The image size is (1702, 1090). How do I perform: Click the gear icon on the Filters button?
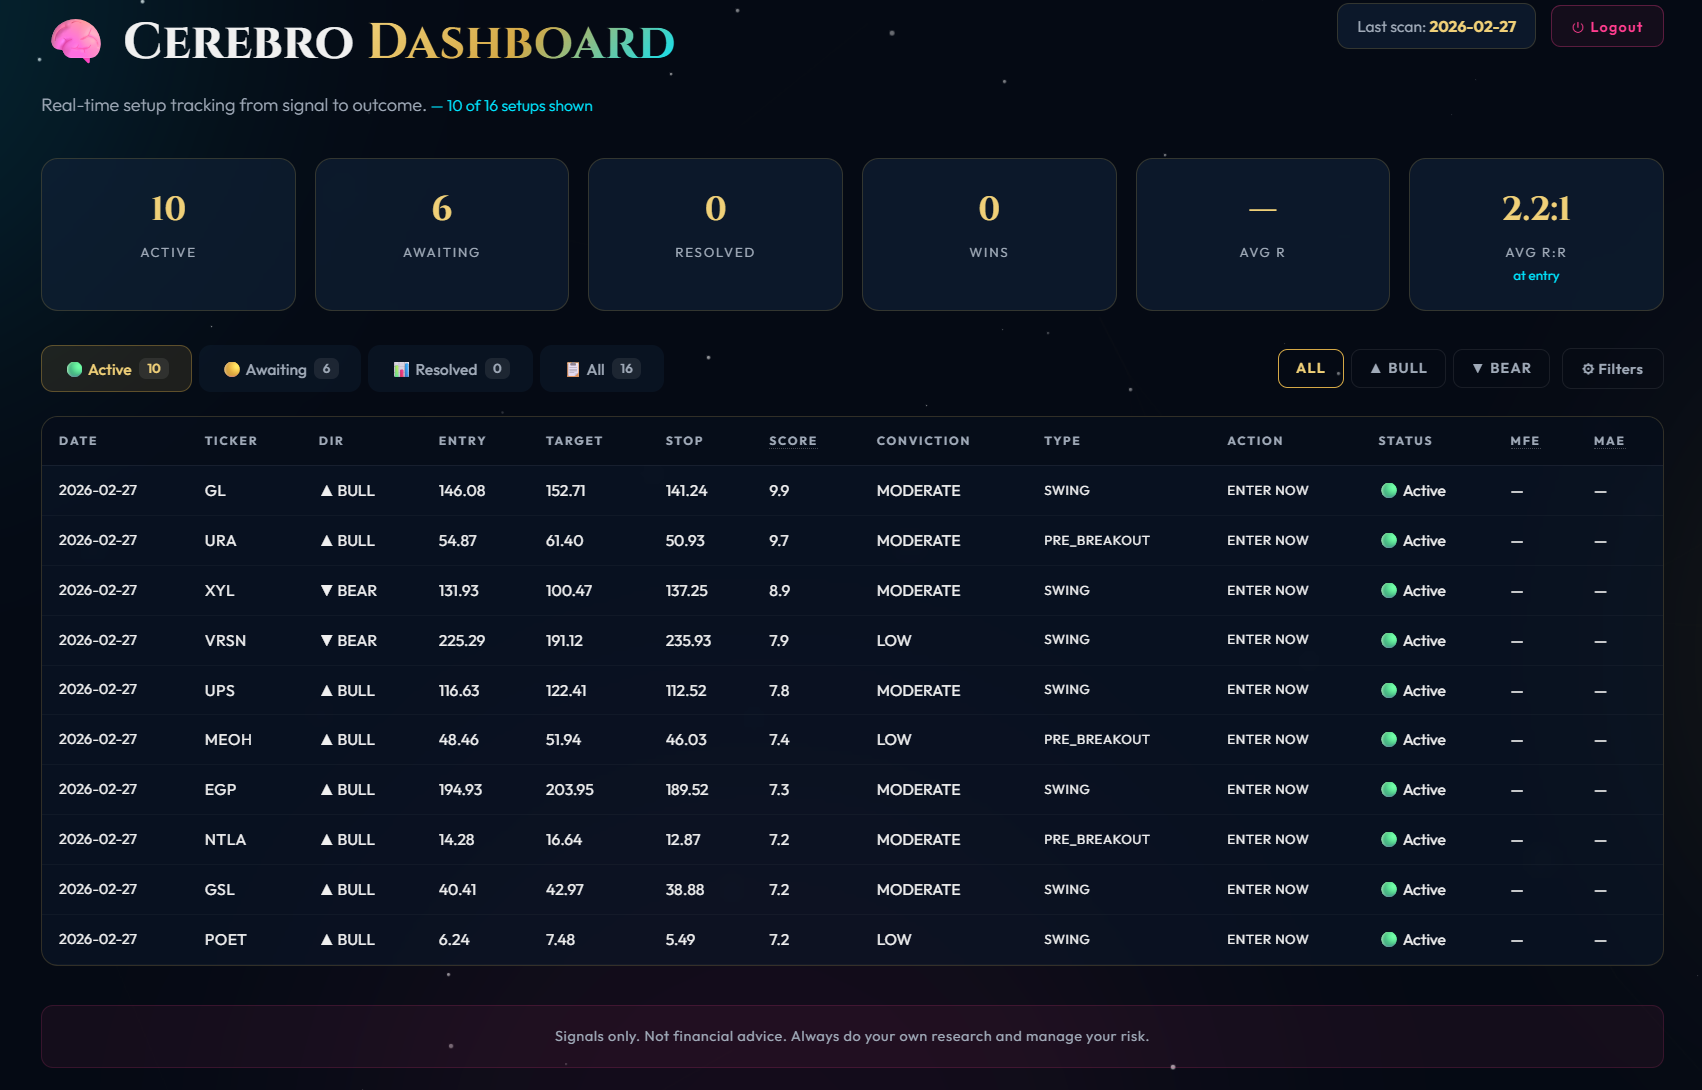[x=1589, y=368]
